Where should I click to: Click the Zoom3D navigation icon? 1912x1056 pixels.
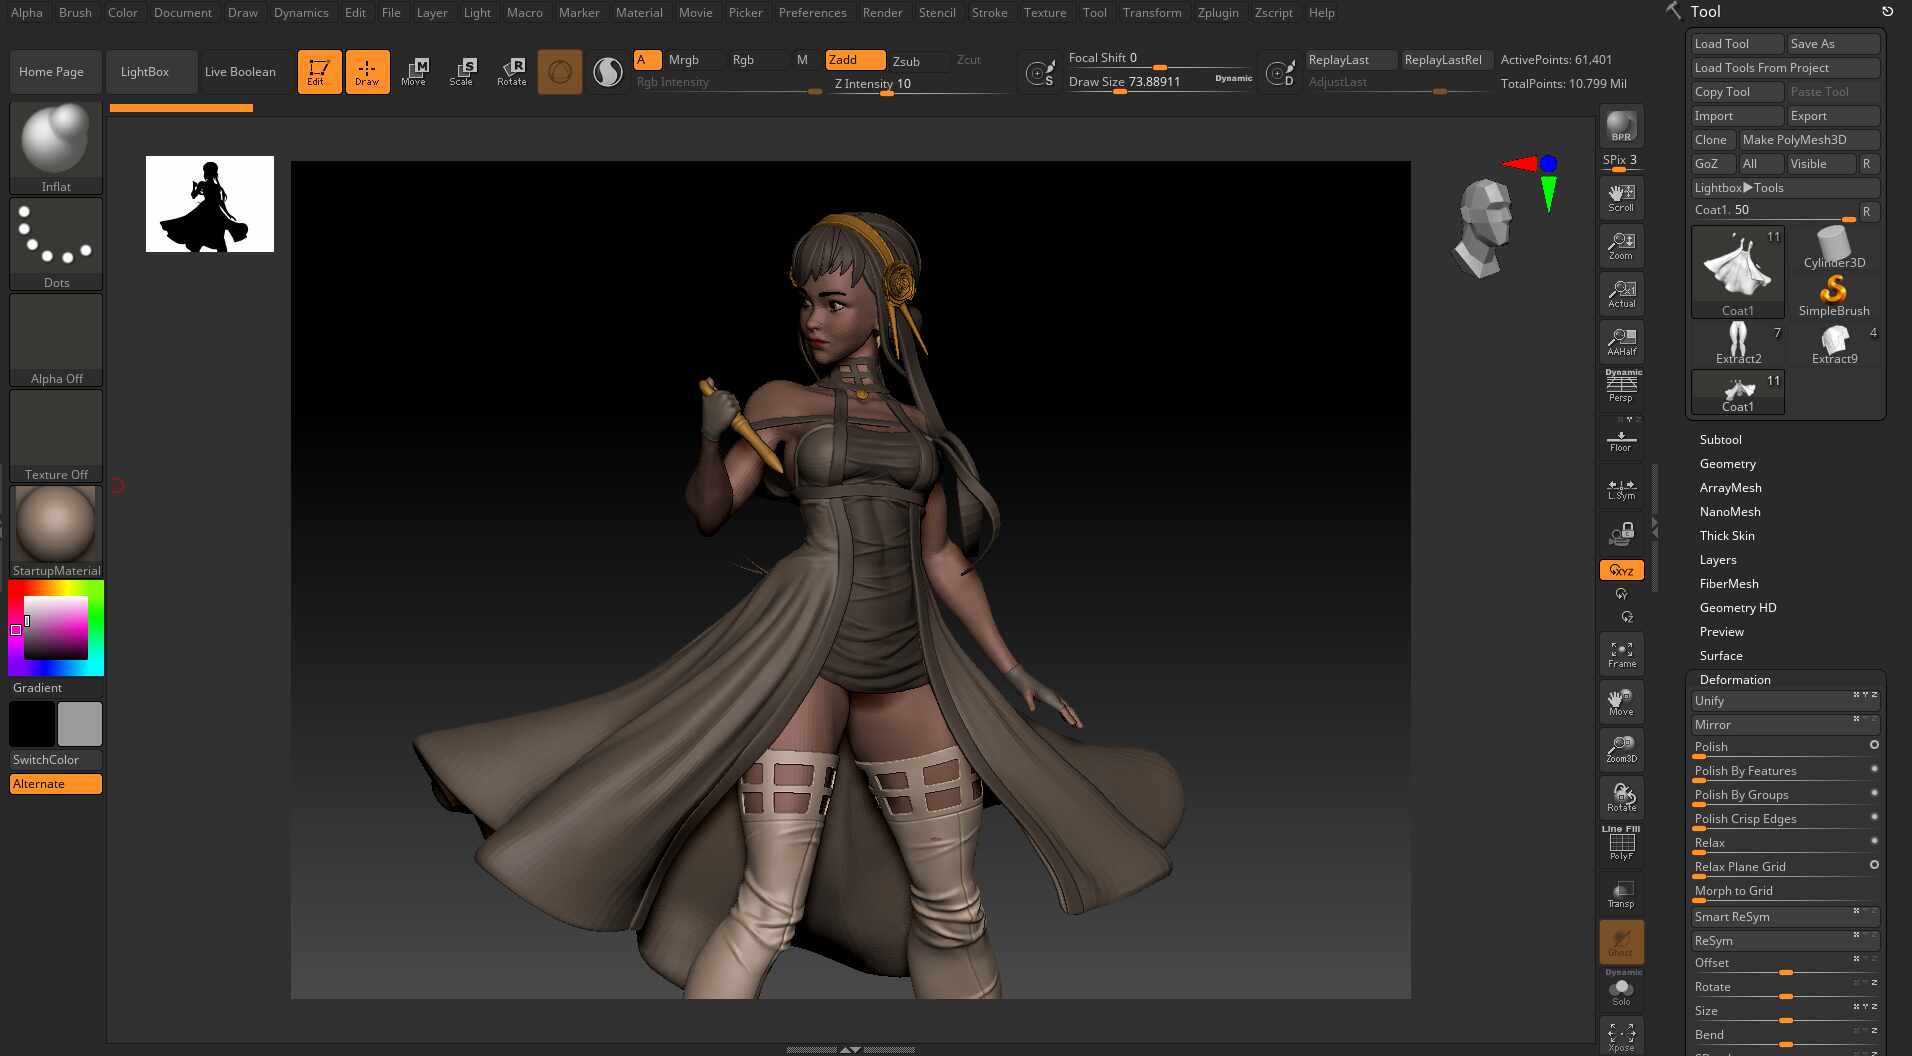click(x=1621, y=749)
